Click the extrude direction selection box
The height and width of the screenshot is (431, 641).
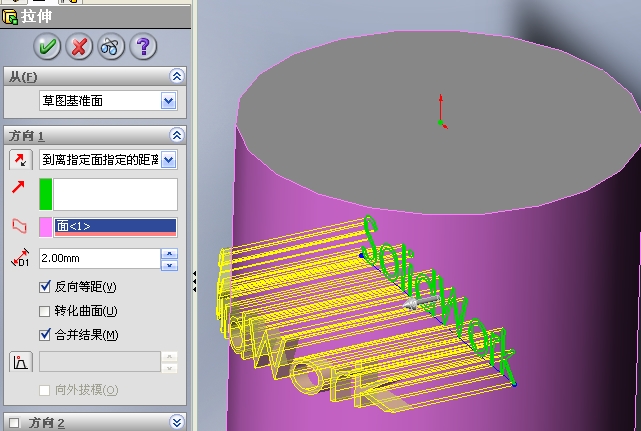tap(115, 194)
